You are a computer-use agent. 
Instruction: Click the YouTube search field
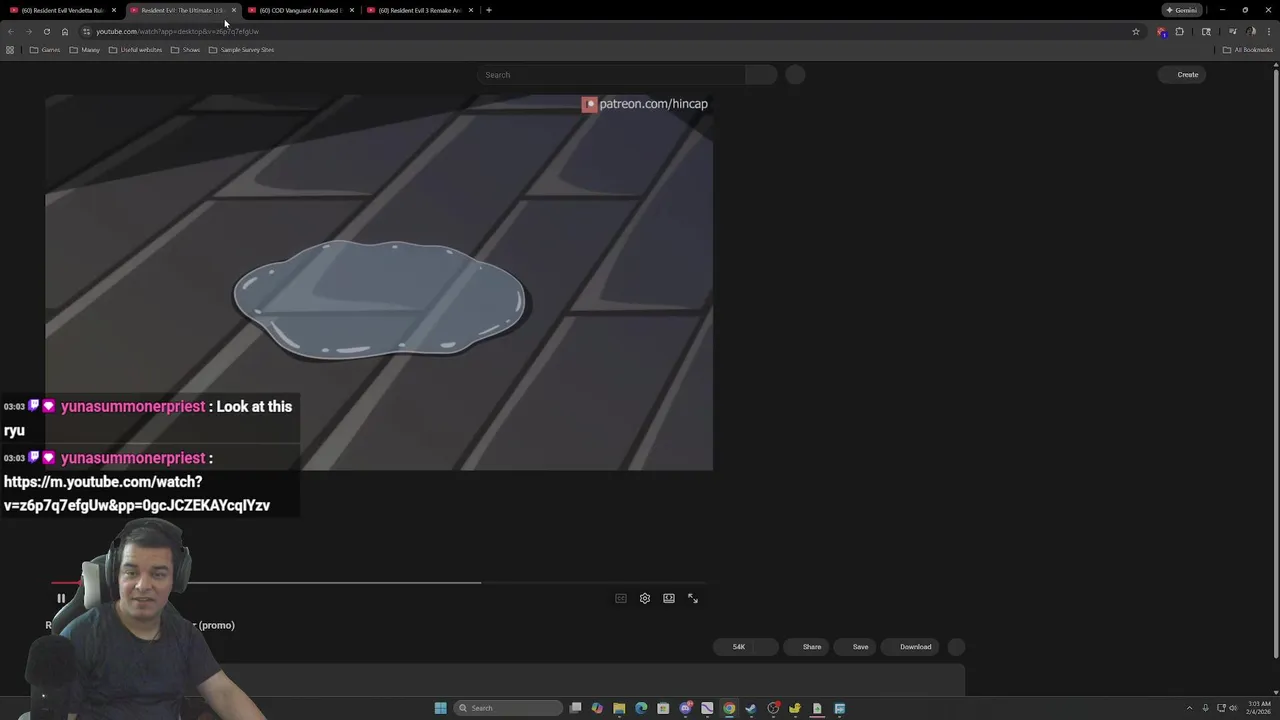[612, 75]
